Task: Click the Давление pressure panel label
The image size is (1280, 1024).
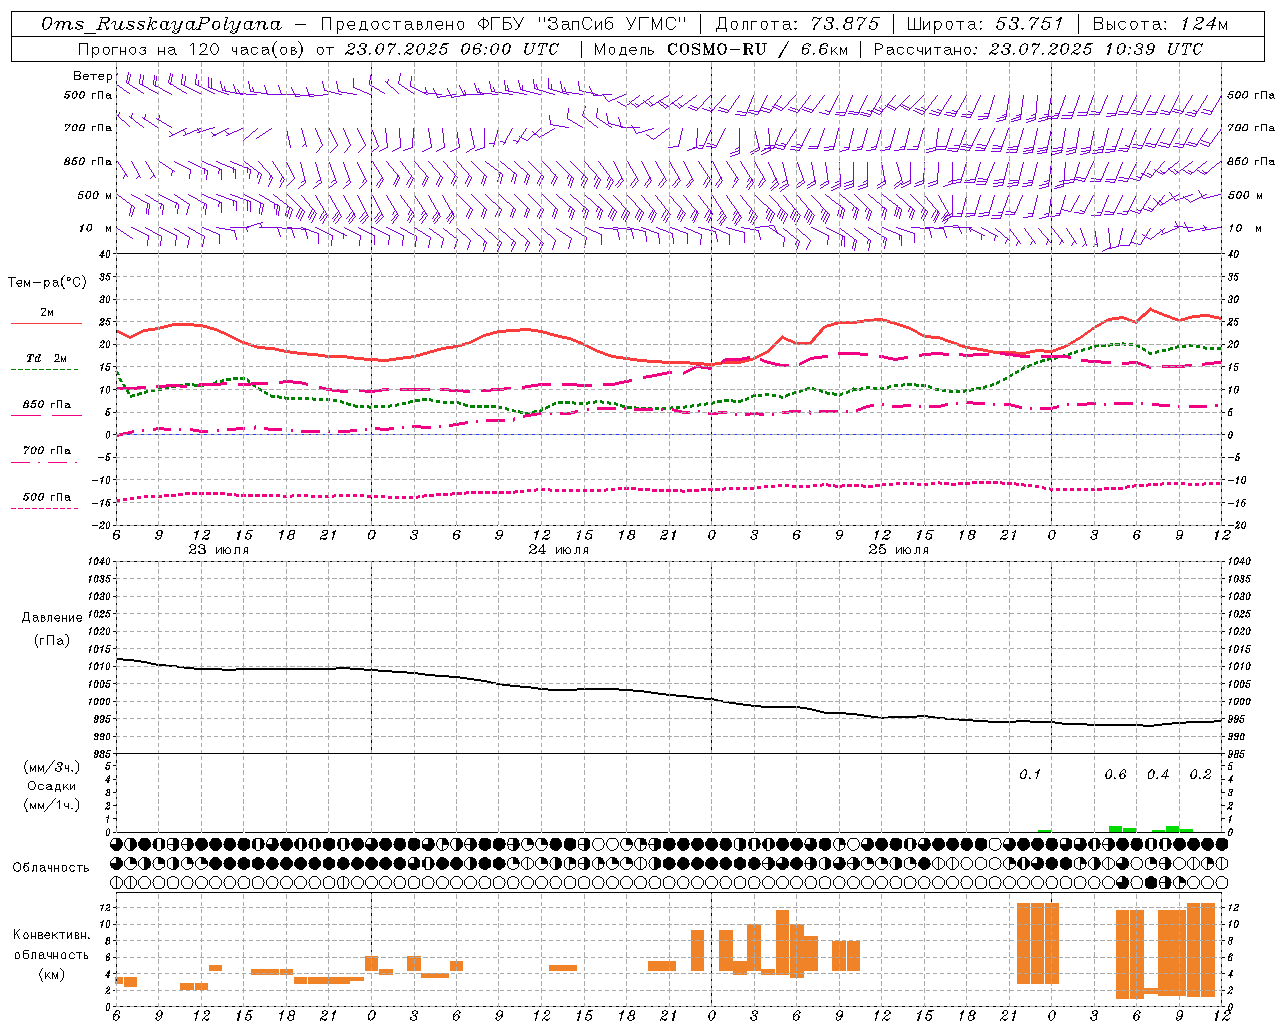Action: tap(52, 618)
